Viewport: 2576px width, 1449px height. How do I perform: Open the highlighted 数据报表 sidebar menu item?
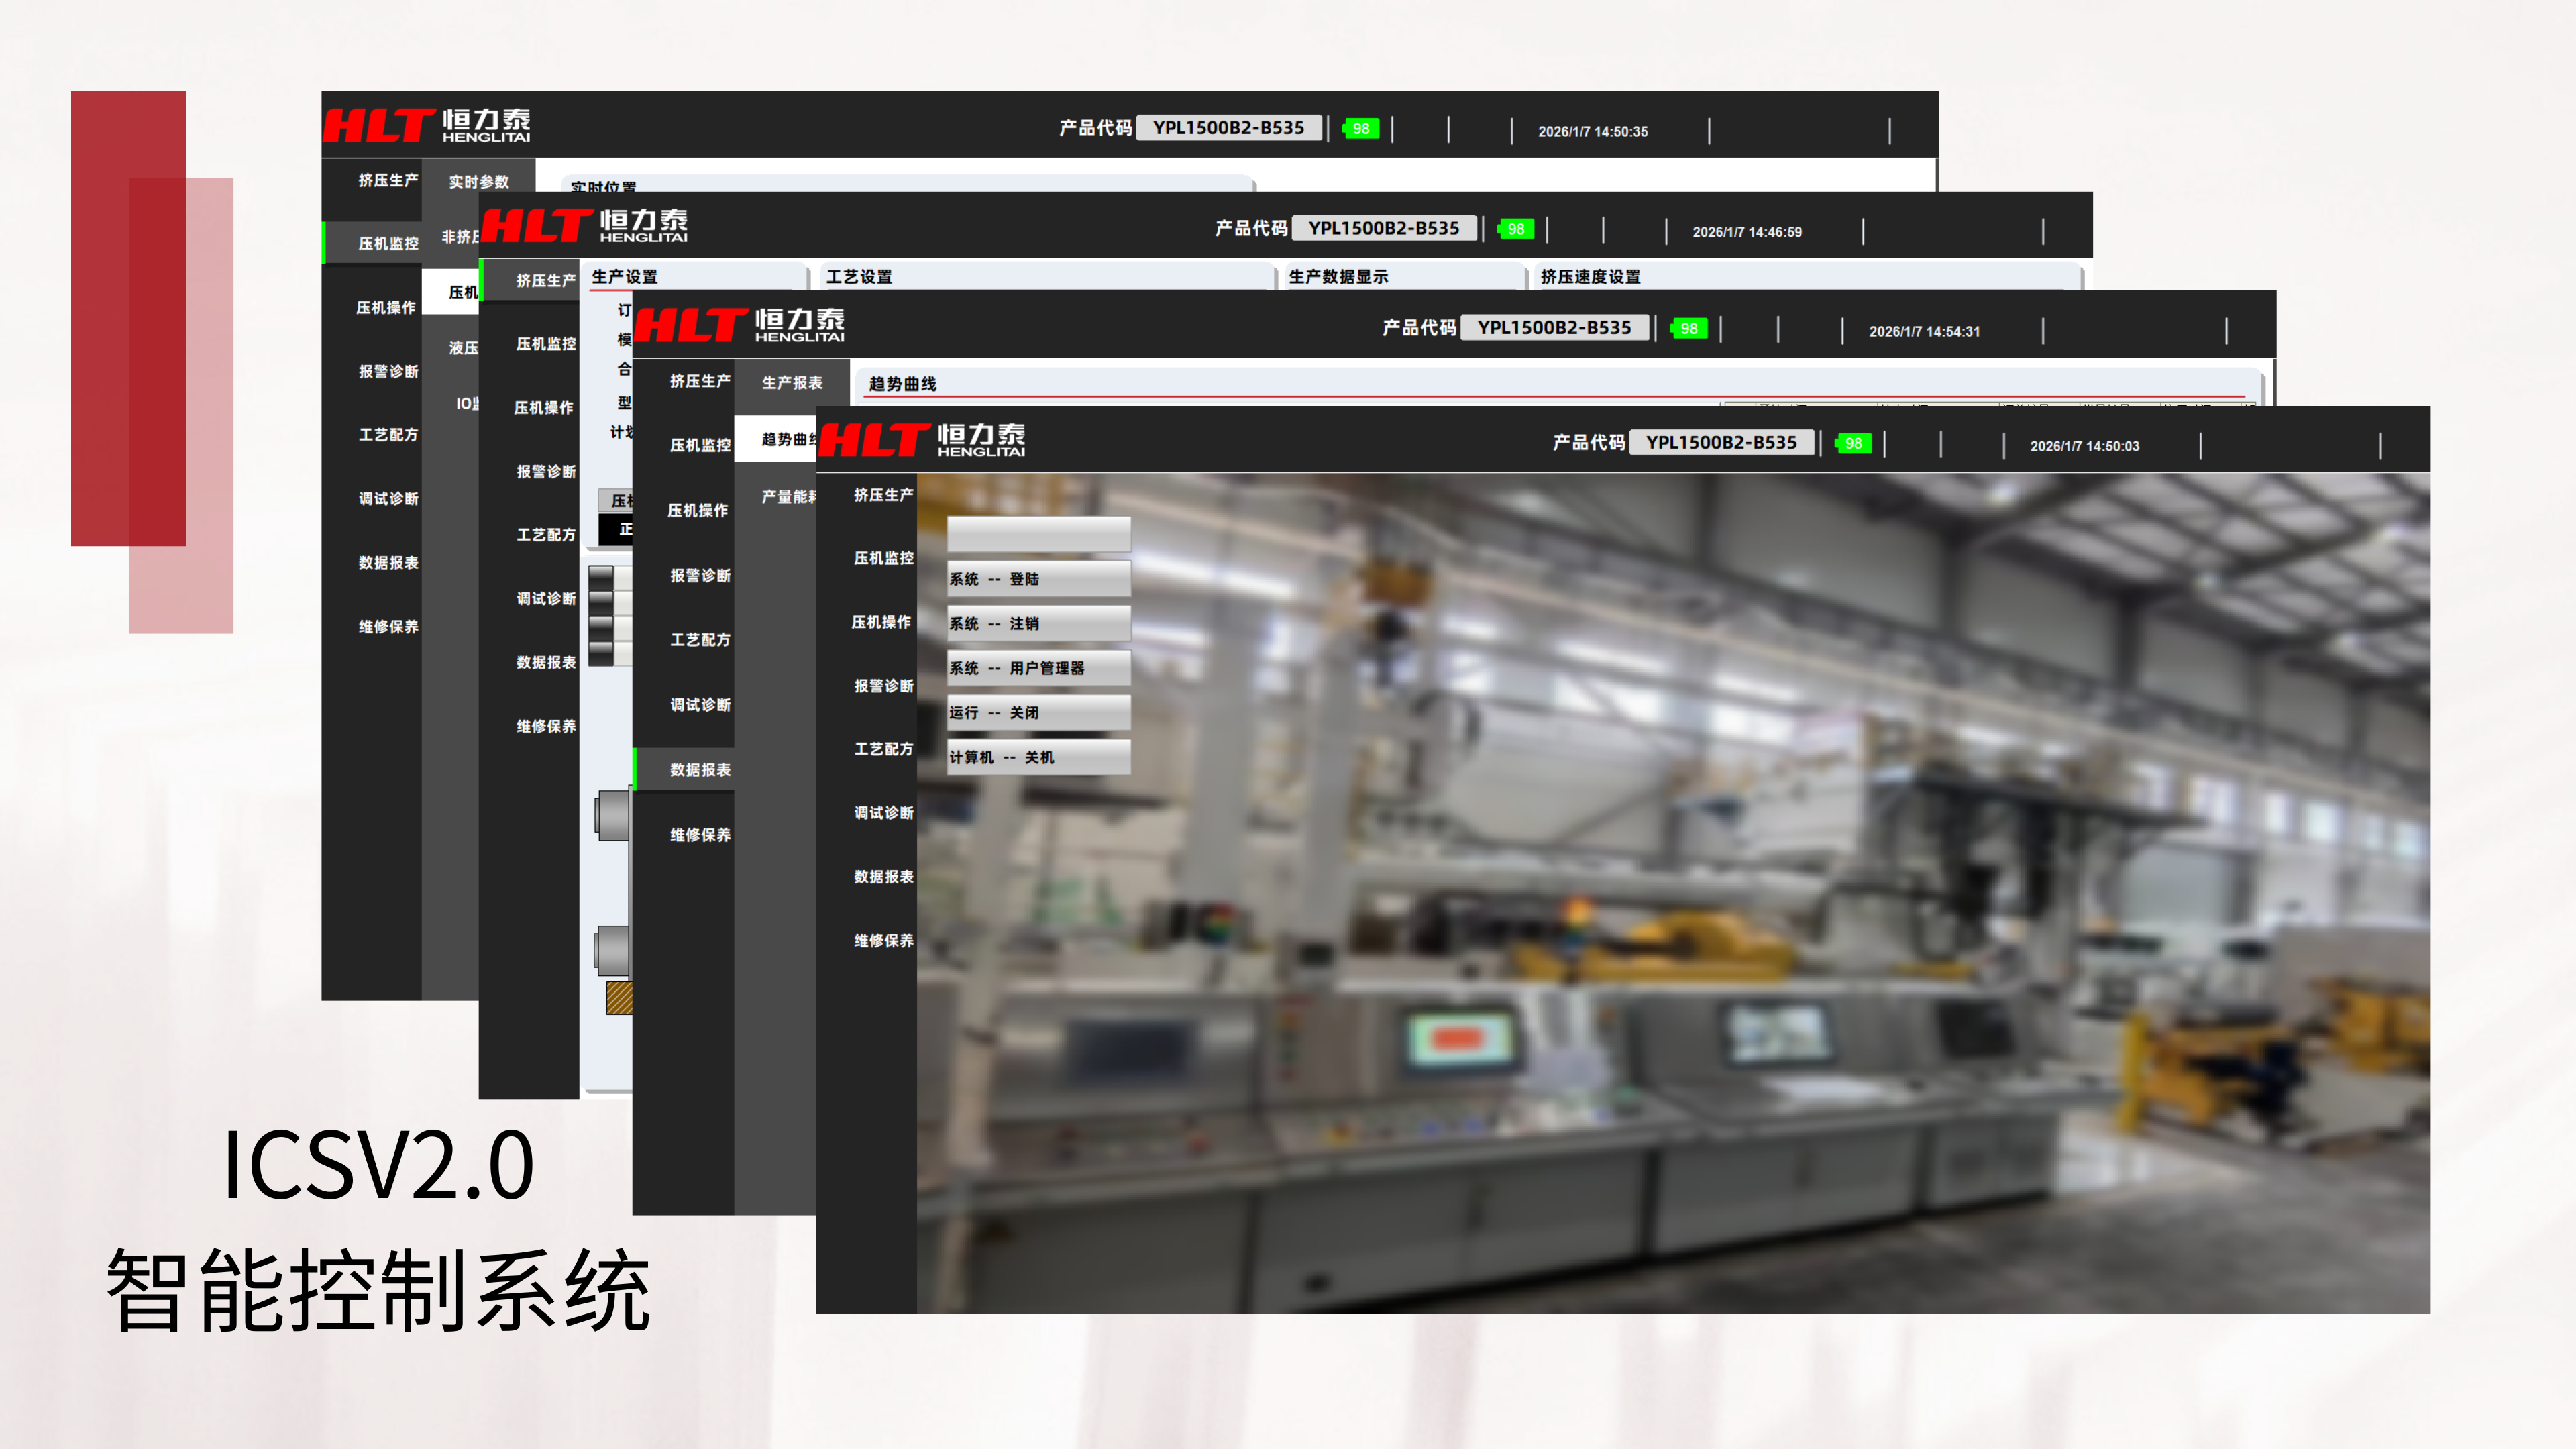point(699,770)
